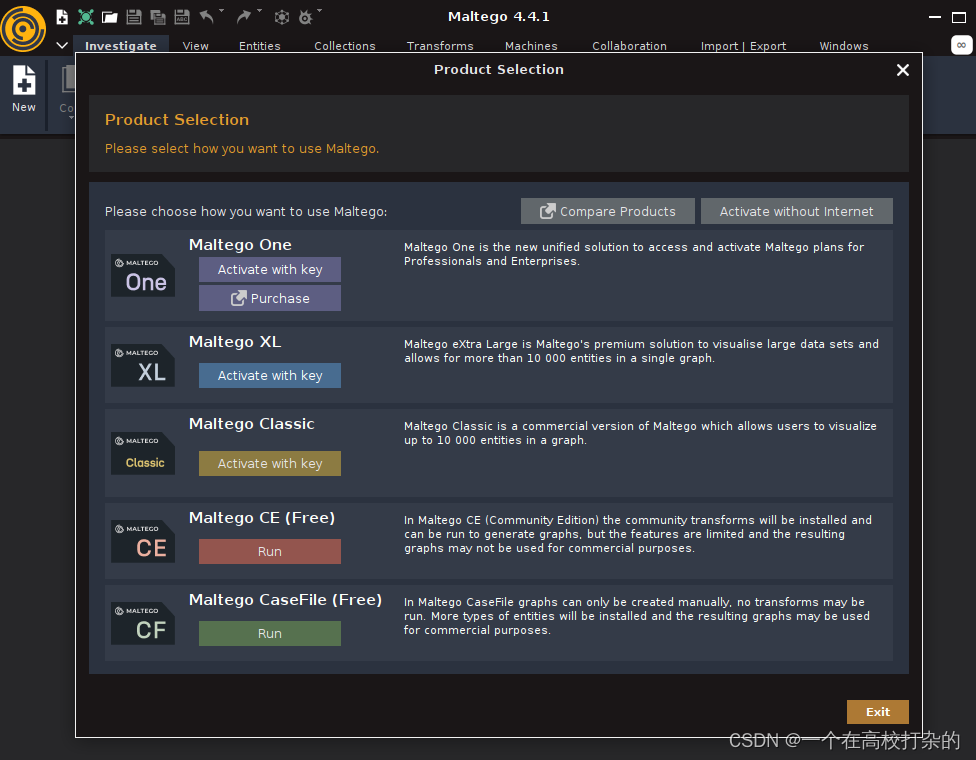Open the Transforms tab
This screenshot has width=976, height=760.
point(440,46)
